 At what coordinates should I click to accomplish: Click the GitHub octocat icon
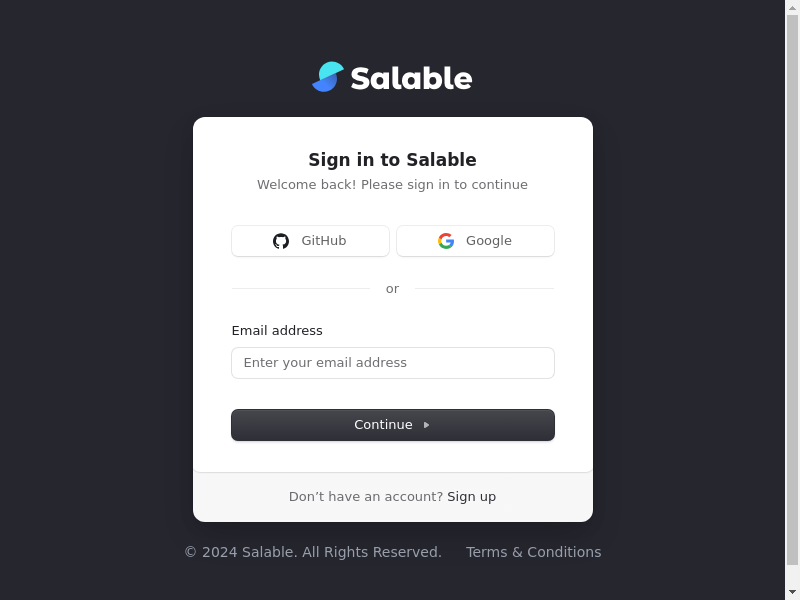pyautogui.click(x=281, y=241)
